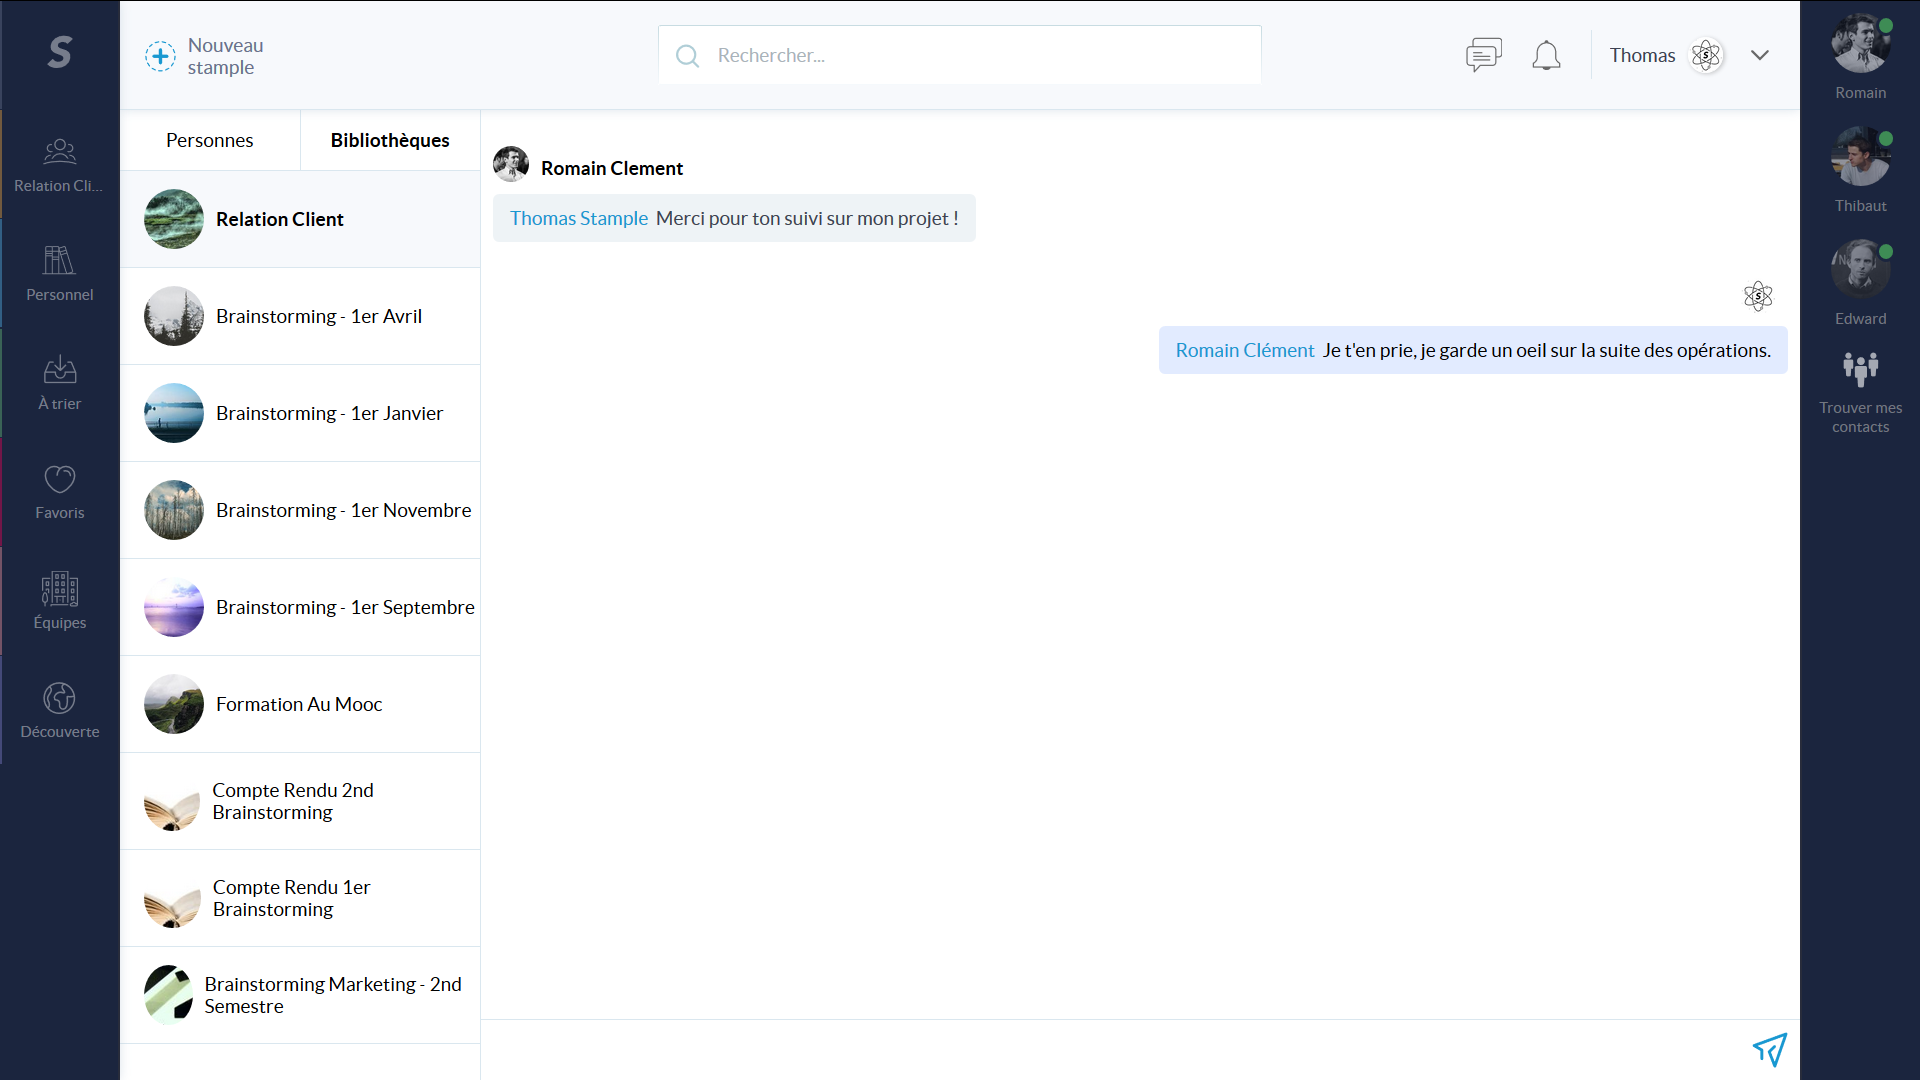Open the Découverte globe section
The height and width of the screenshot is (1080, 1920).
point(60,710)
